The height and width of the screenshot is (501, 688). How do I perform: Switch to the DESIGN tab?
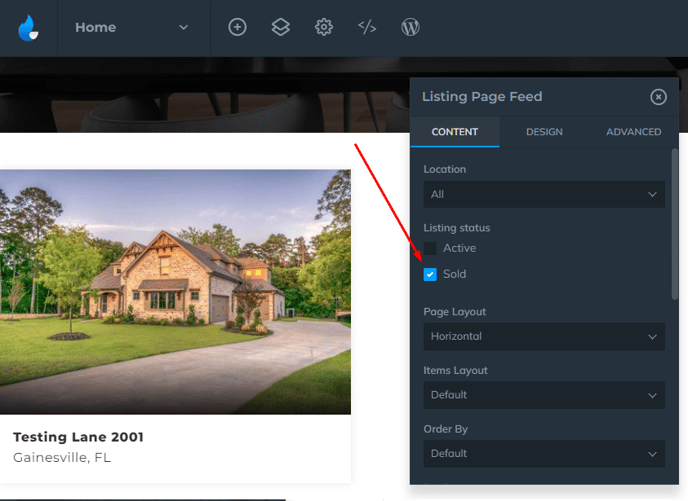544,132
